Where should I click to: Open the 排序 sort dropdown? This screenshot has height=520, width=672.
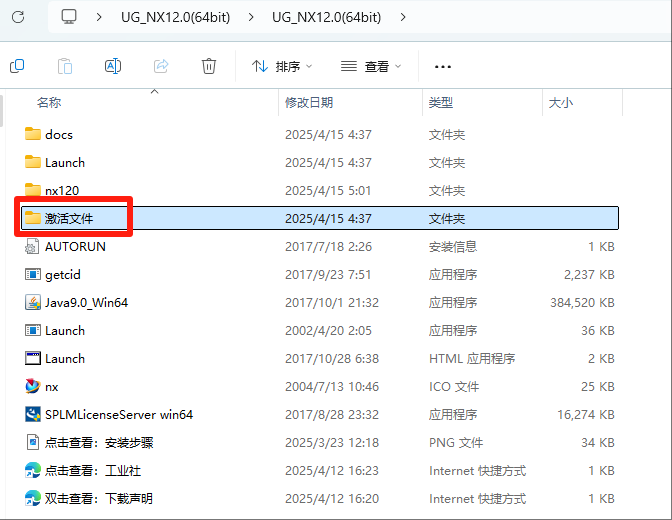tap(281, 66)
